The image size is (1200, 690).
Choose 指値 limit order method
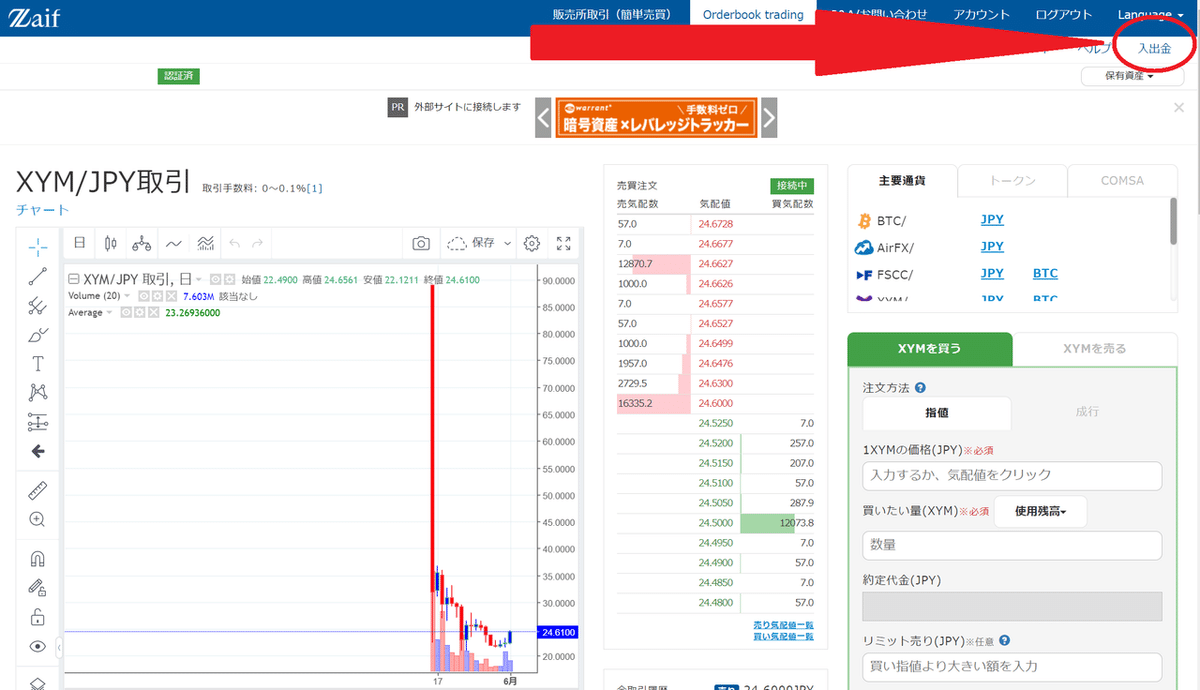tap(937, 412)
